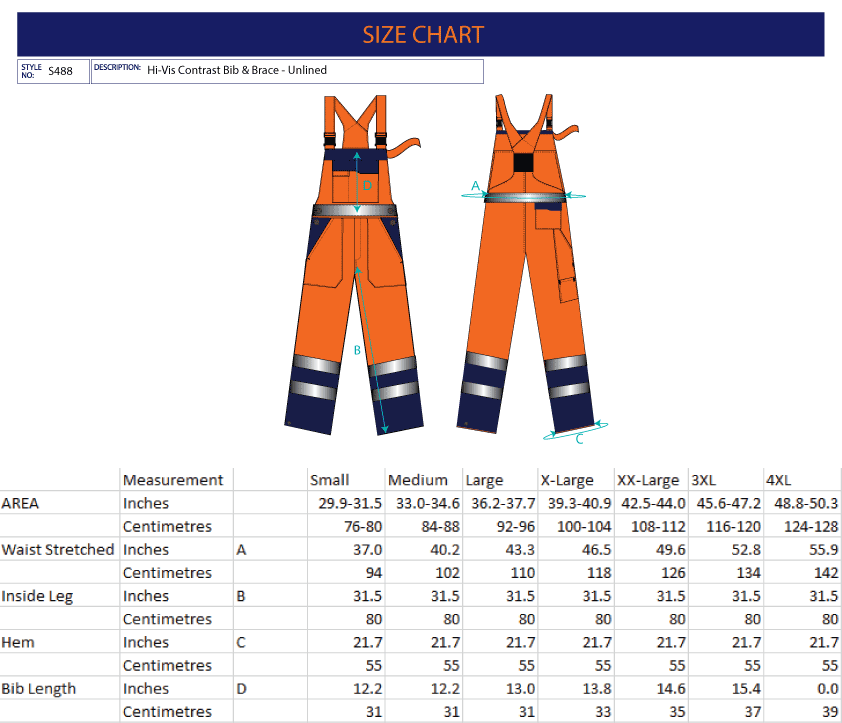Select the Large size column header

[x=484, y=480]
